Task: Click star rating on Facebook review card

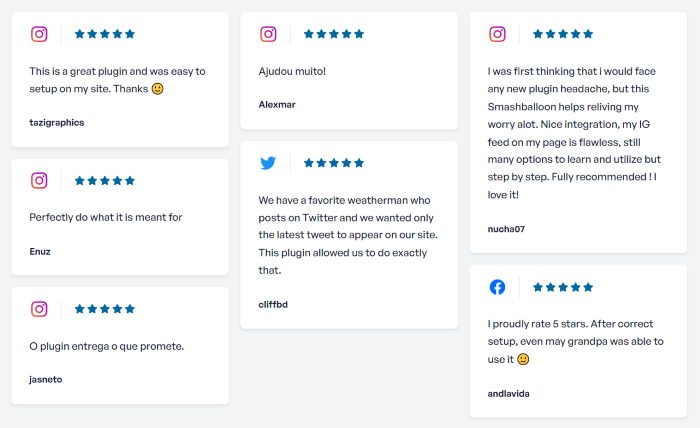Action: (563, 288)
